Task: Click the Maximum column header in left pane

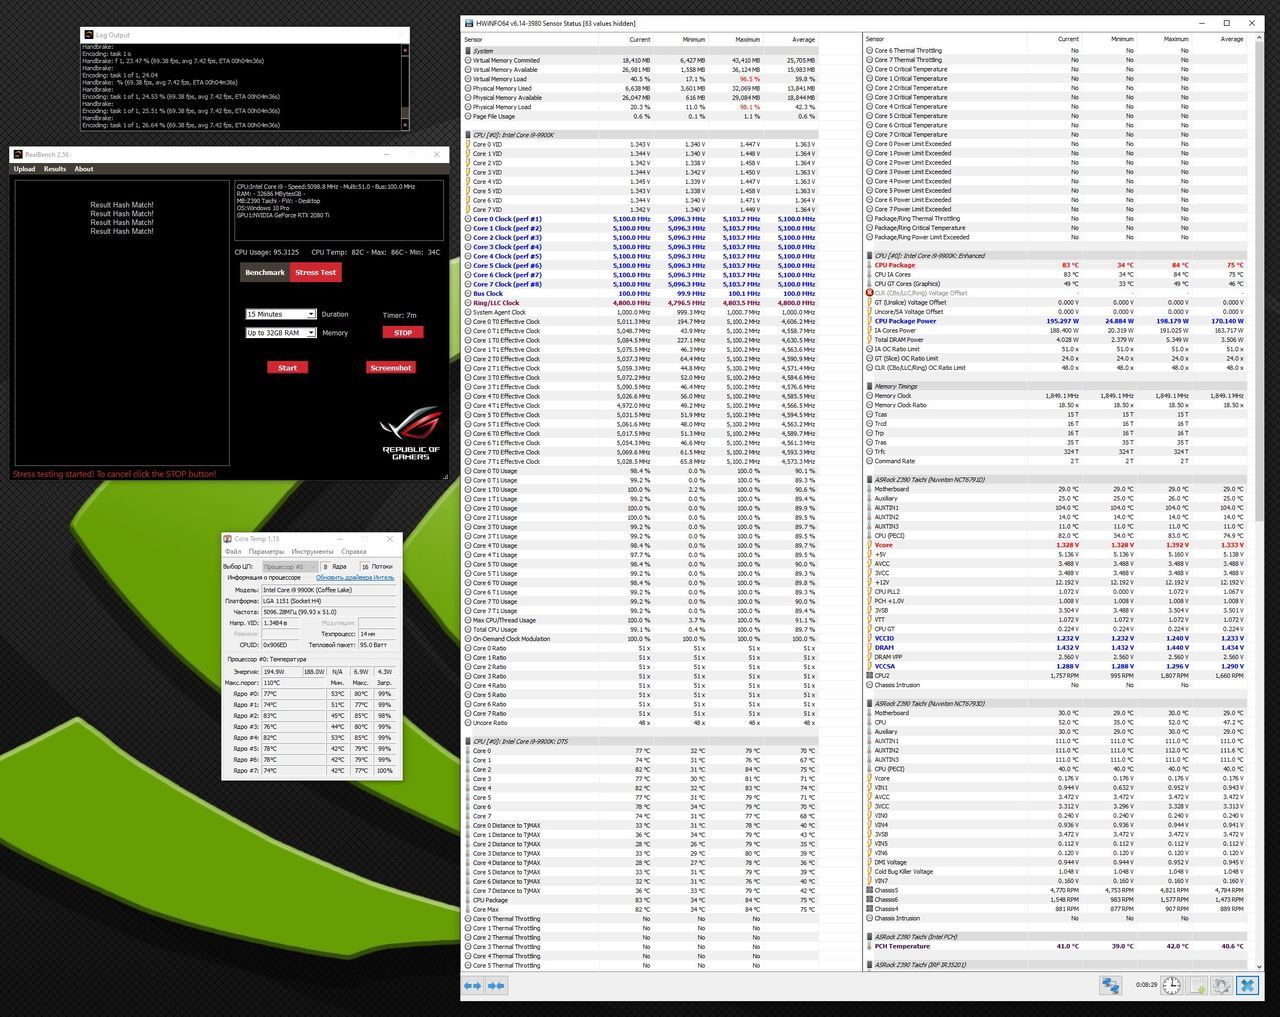Action: coord(748,39)
